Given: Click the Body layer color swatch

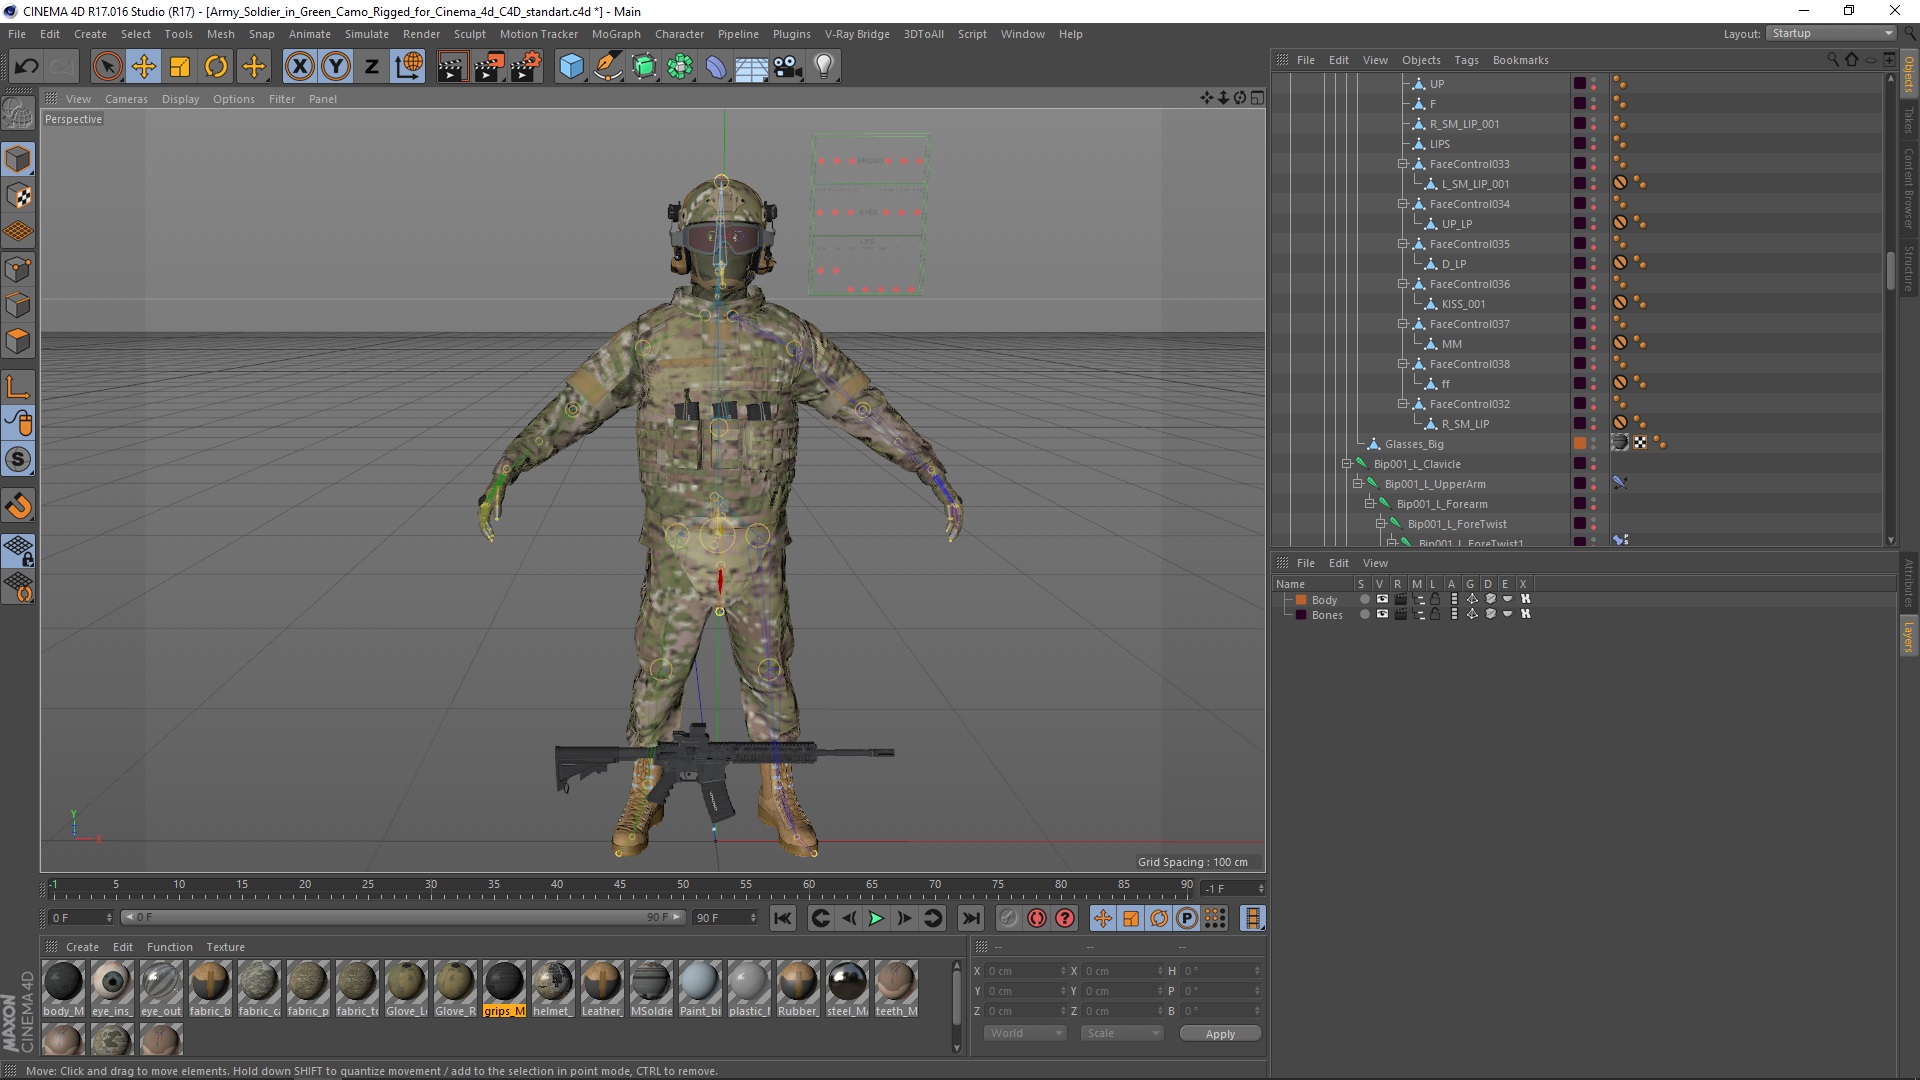Looking at the screenshot, I should point(1301,600).
